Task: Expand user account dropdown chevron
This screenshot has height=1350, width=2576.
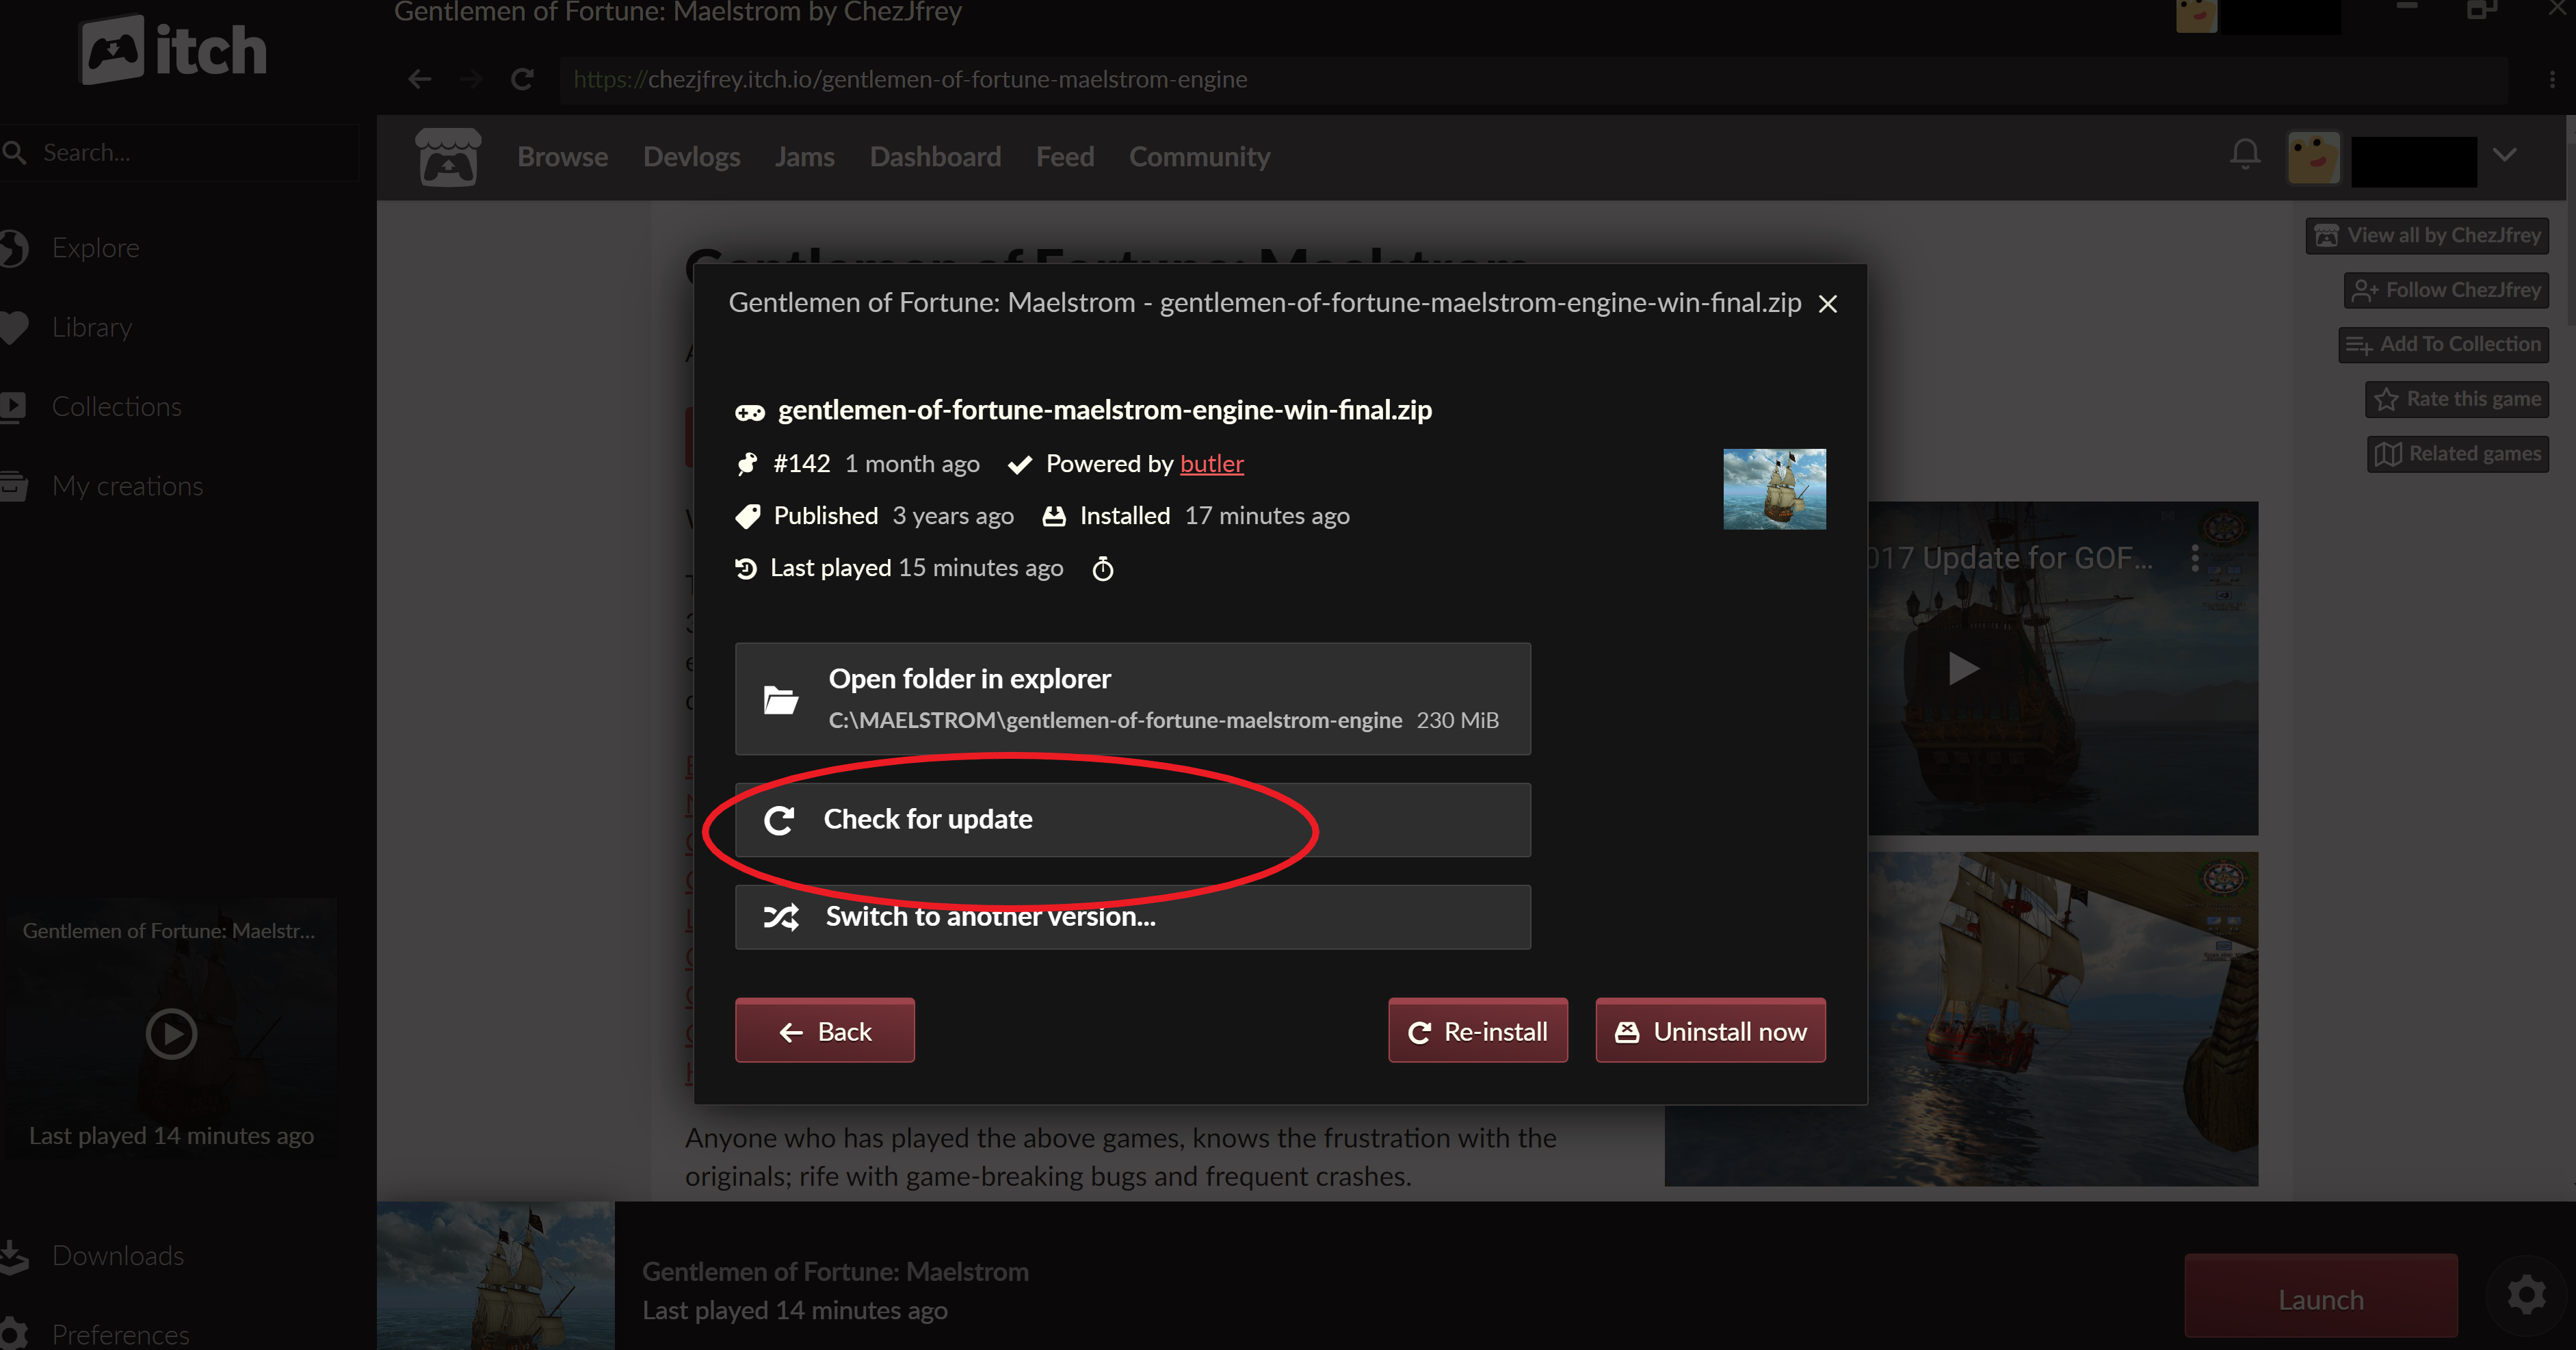Action: click(2504, 155)
